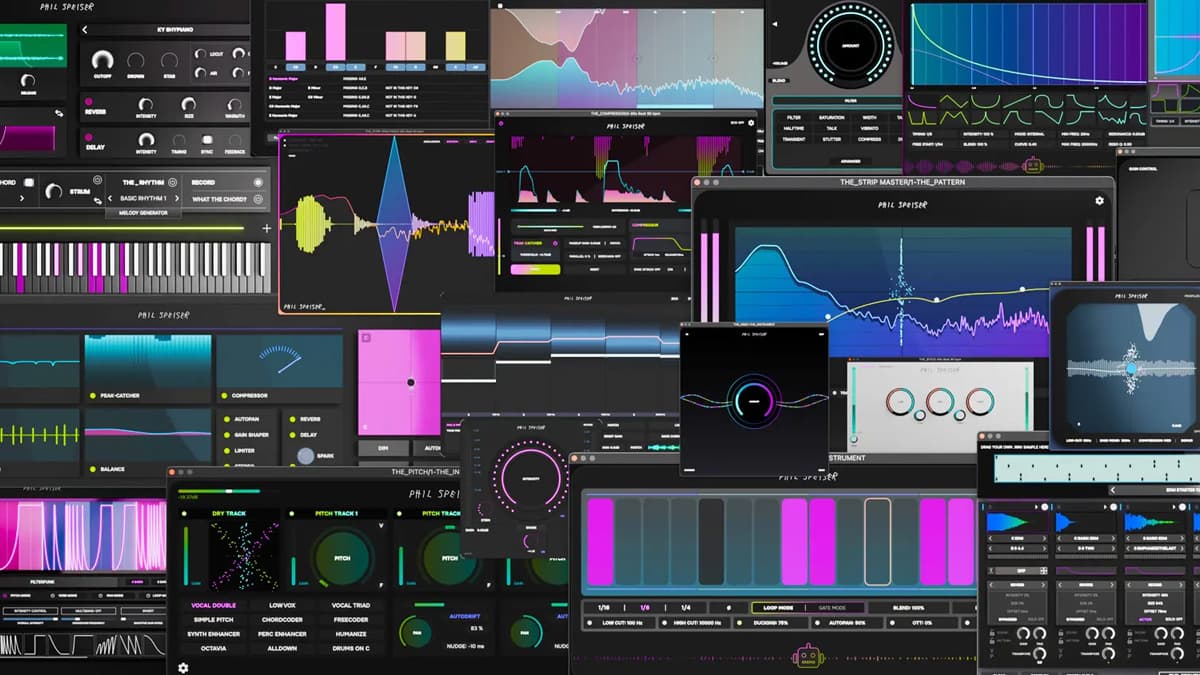This screenshot has height=675, width=1200.
Task: Click the outlined step pad in pattern grid
Action: click(x=877, y=541)
